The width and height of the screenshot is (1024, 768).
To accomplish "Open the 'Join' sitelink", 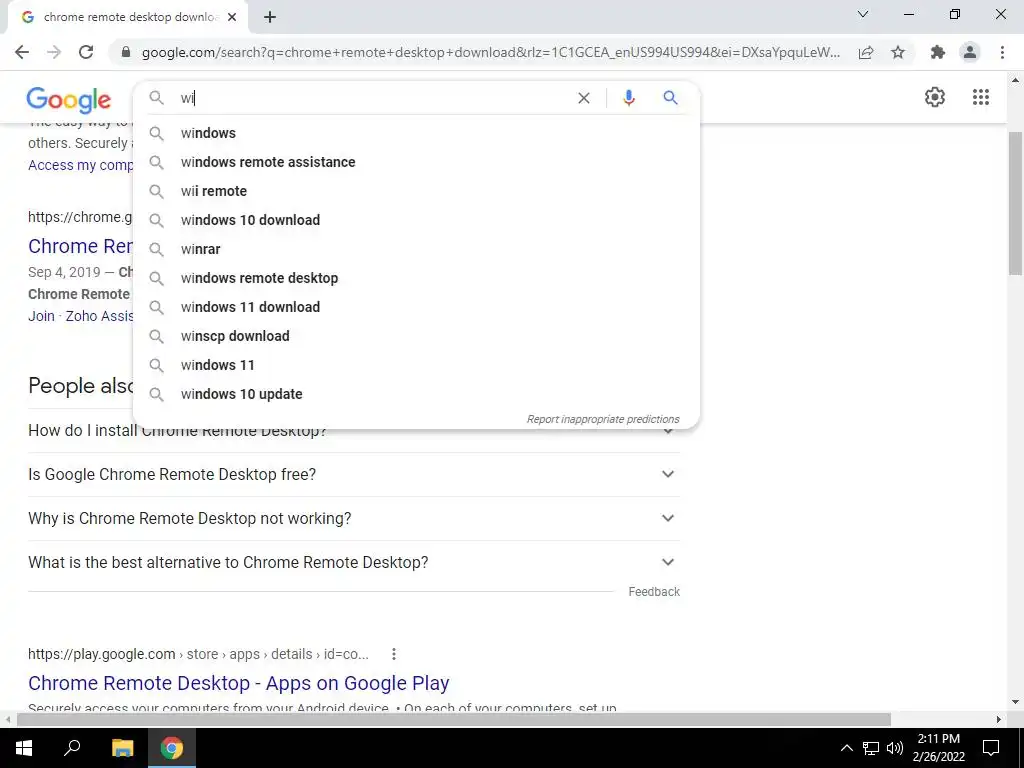I will (x=41, y=316).
